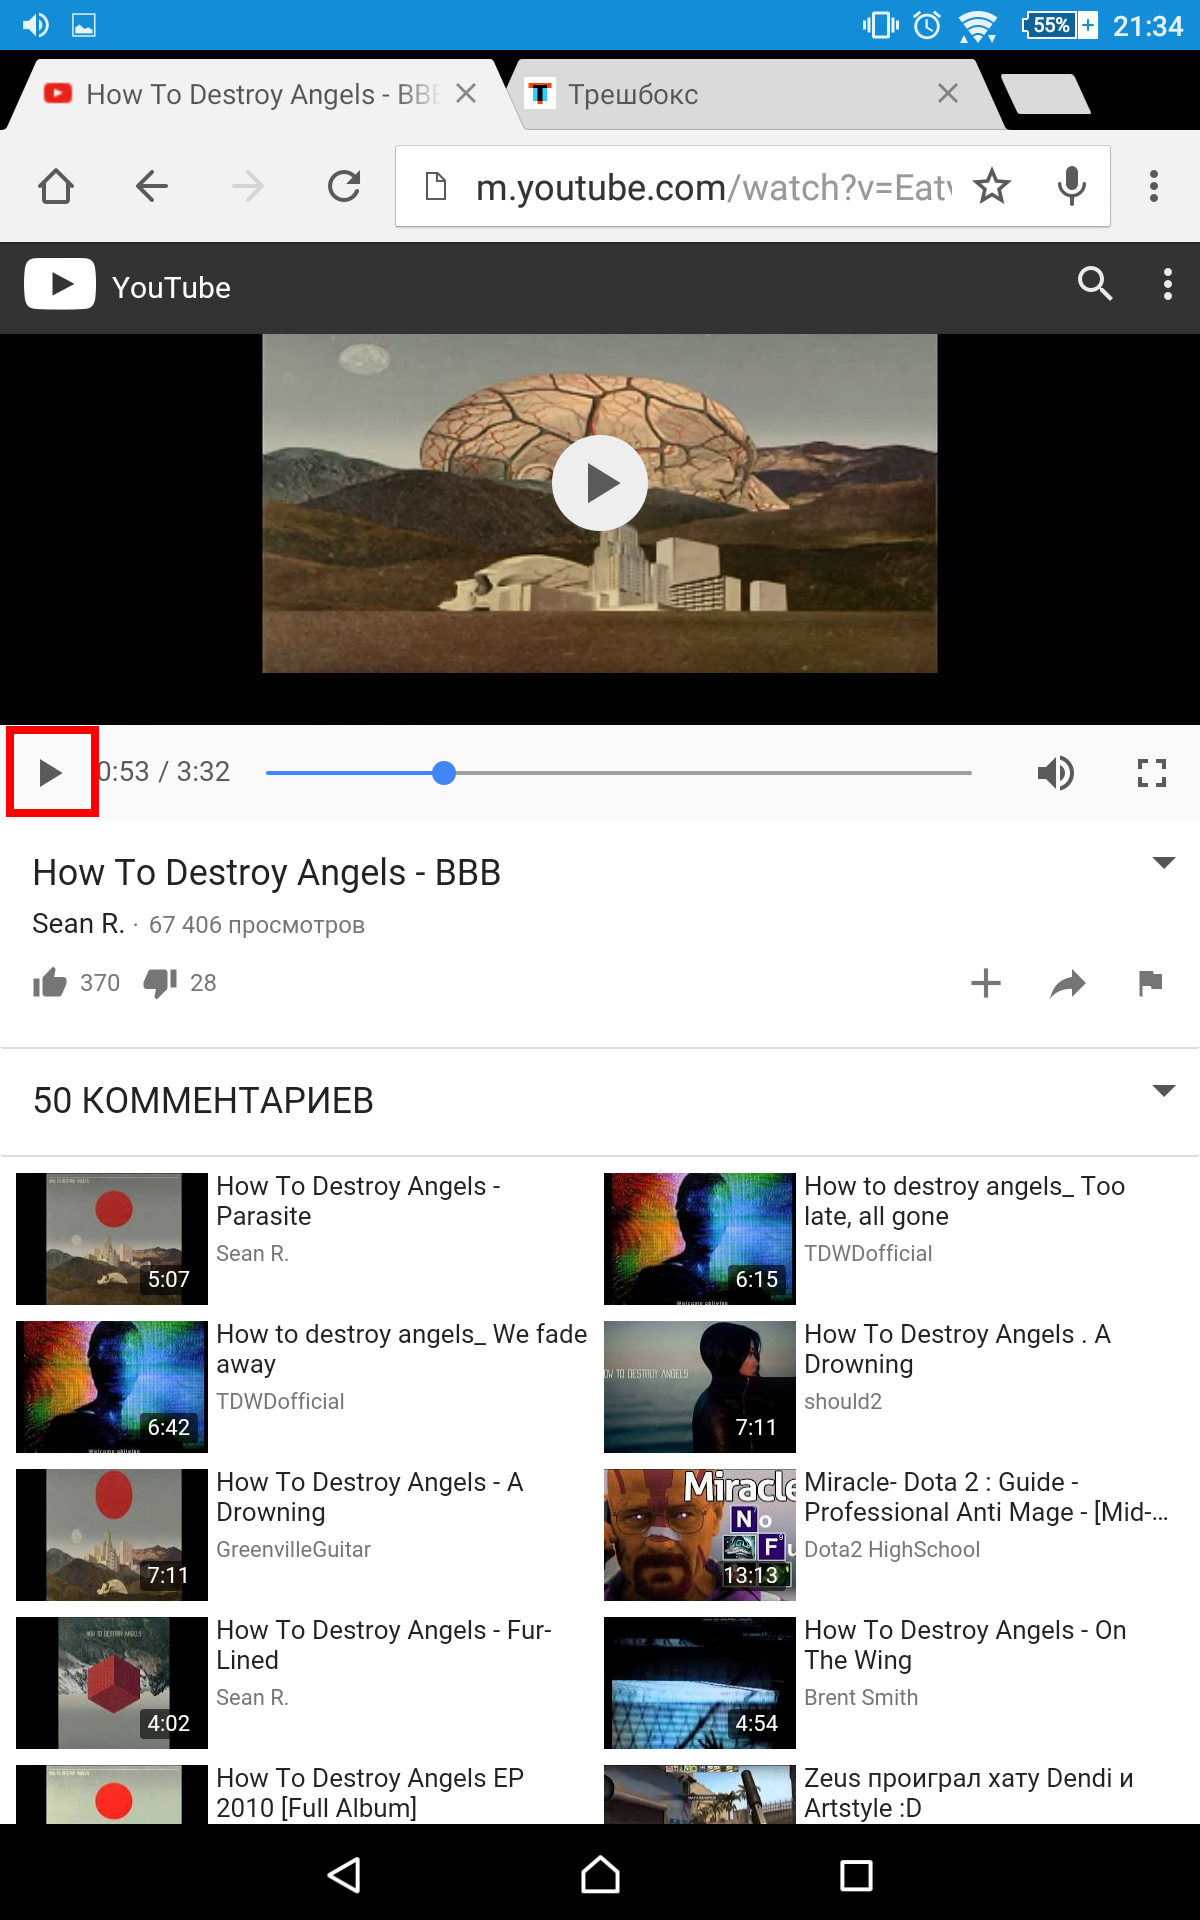Bookmark page with the star icon

click(992, 186)
